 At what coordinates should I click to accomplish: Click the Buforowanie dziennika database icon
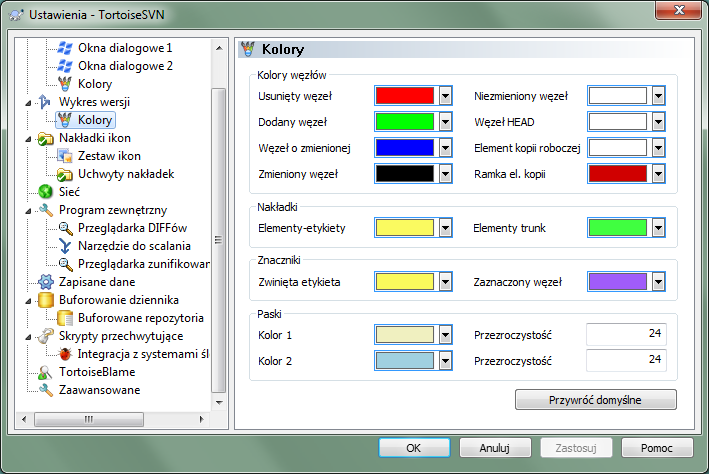(45, 300)
